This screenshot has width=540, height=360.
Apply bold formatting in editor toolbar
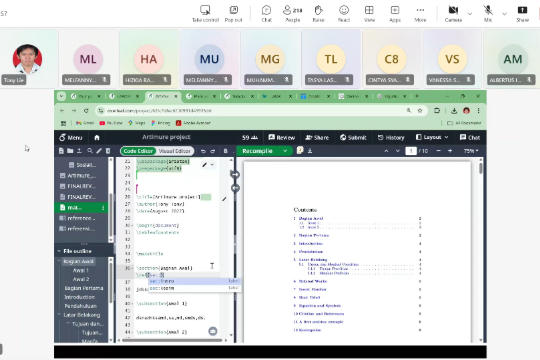[x=226, y=151]
